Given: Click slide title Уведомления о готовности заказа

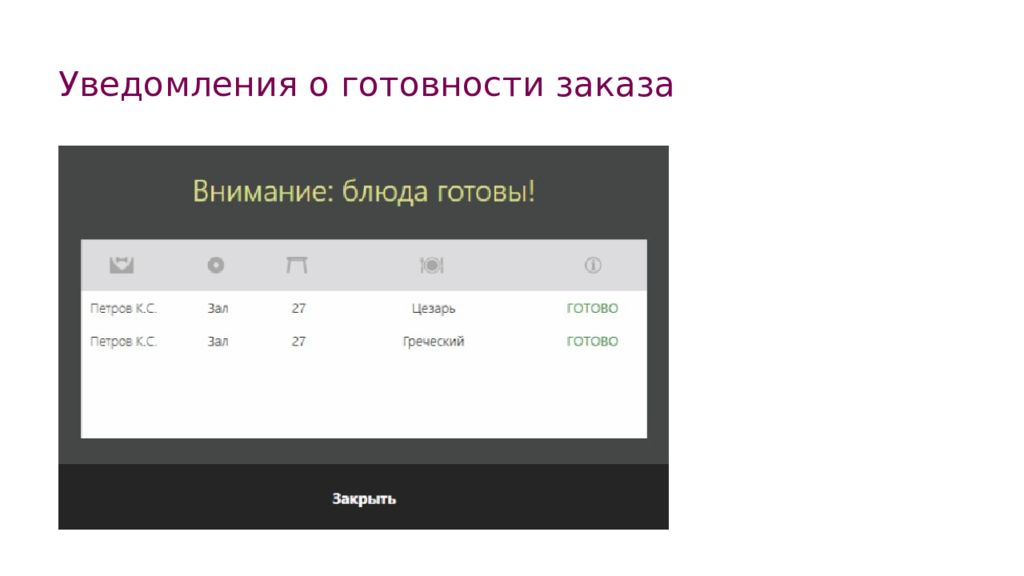Looking at the screenshot, I should (x=366, y=85).
